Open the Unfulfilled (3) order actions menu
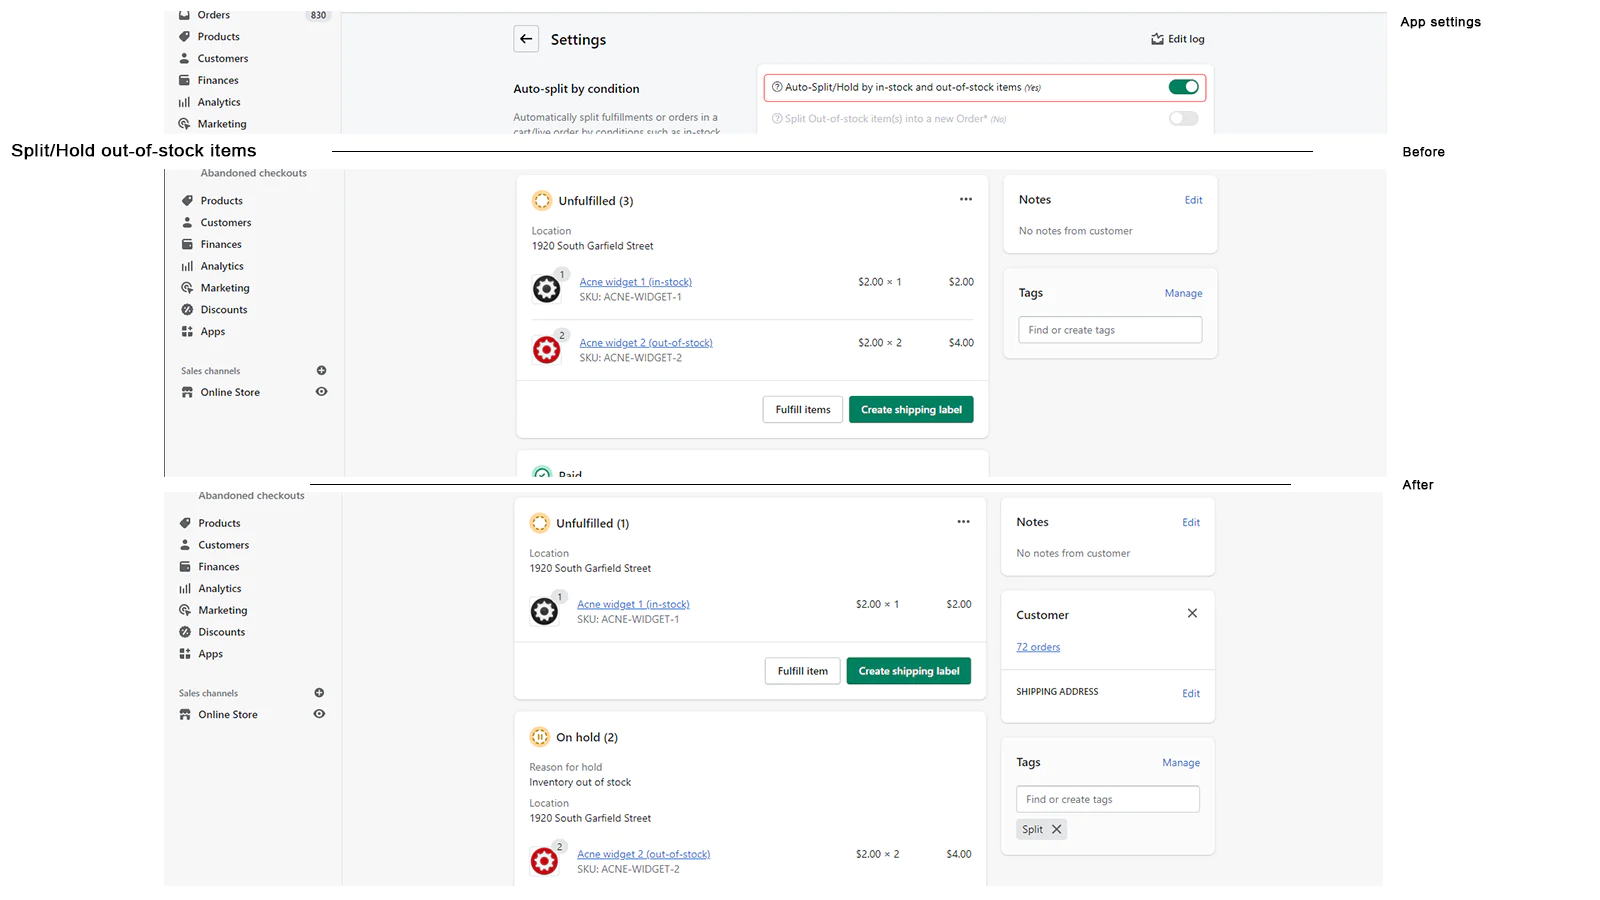This screenshot has width=1600, height=900. (x=965, y=199)
